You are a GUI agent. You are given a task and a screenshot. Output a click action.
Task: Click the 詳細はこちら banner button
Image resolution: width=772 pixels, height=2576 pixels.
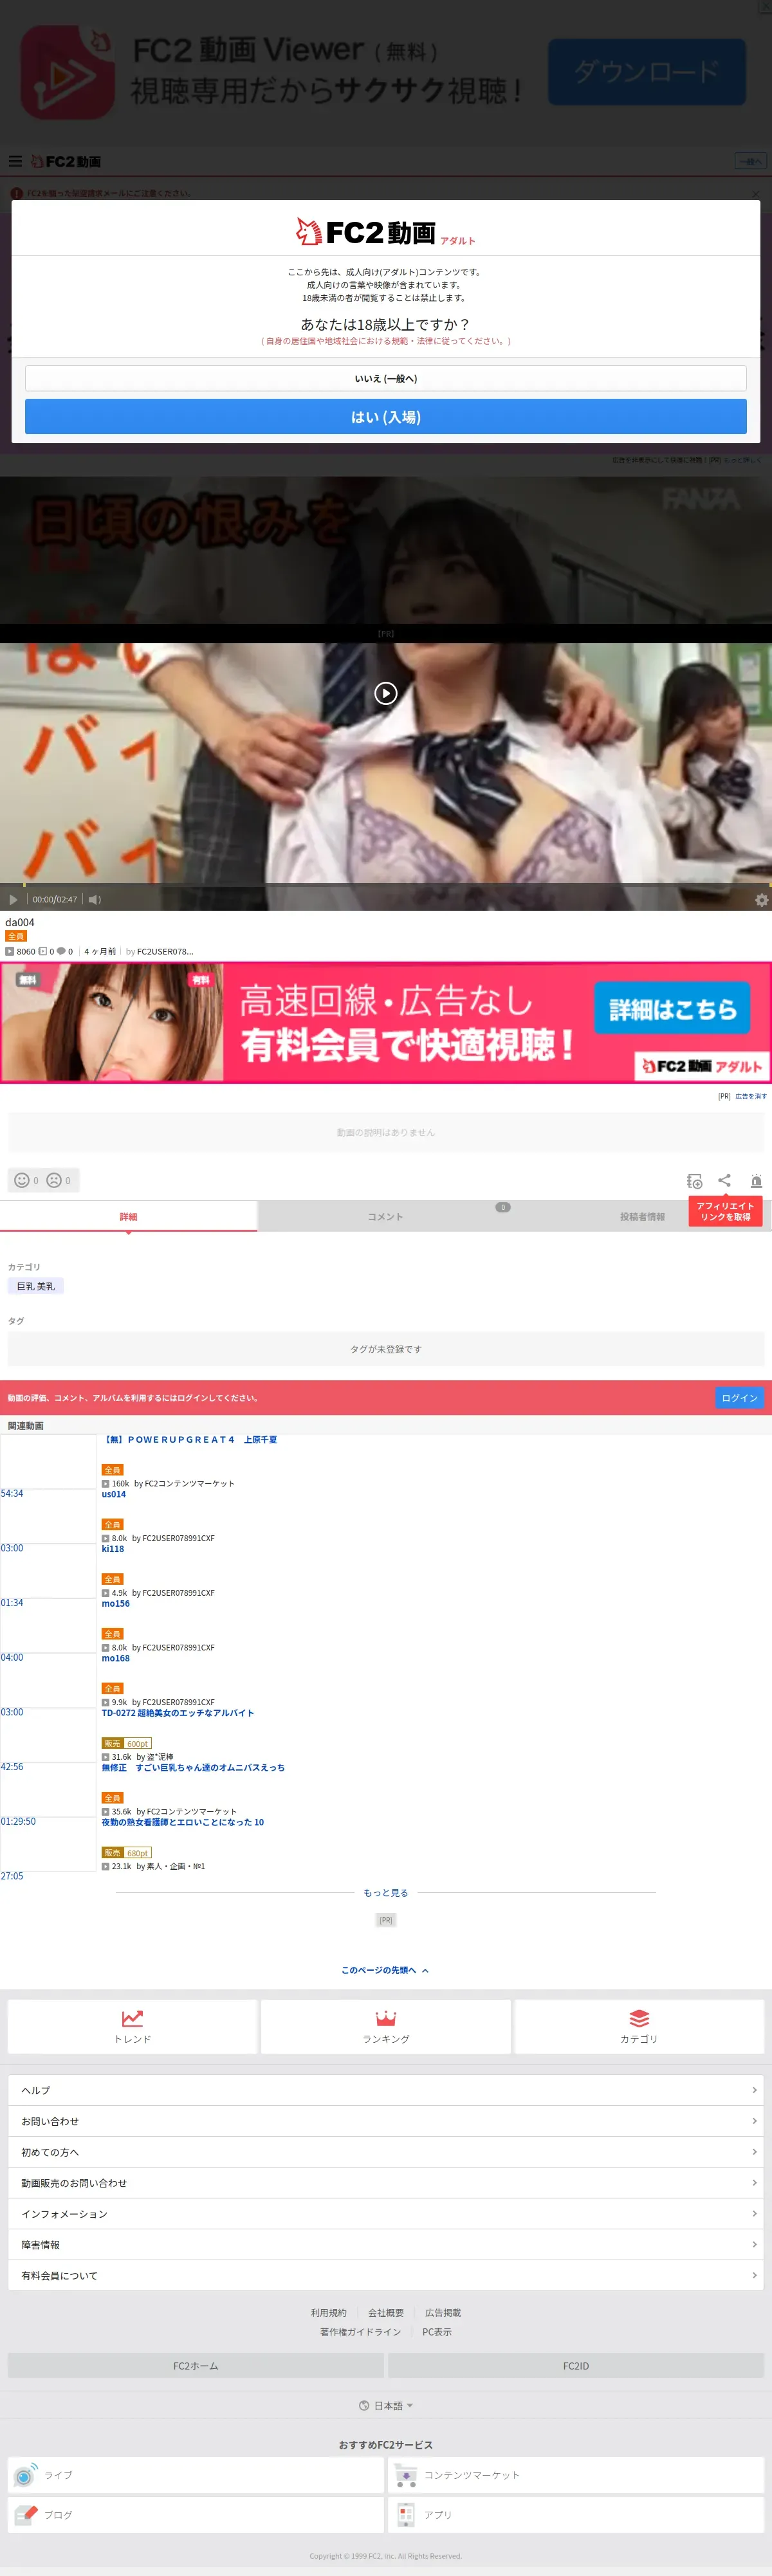[x=673, y=1009]
